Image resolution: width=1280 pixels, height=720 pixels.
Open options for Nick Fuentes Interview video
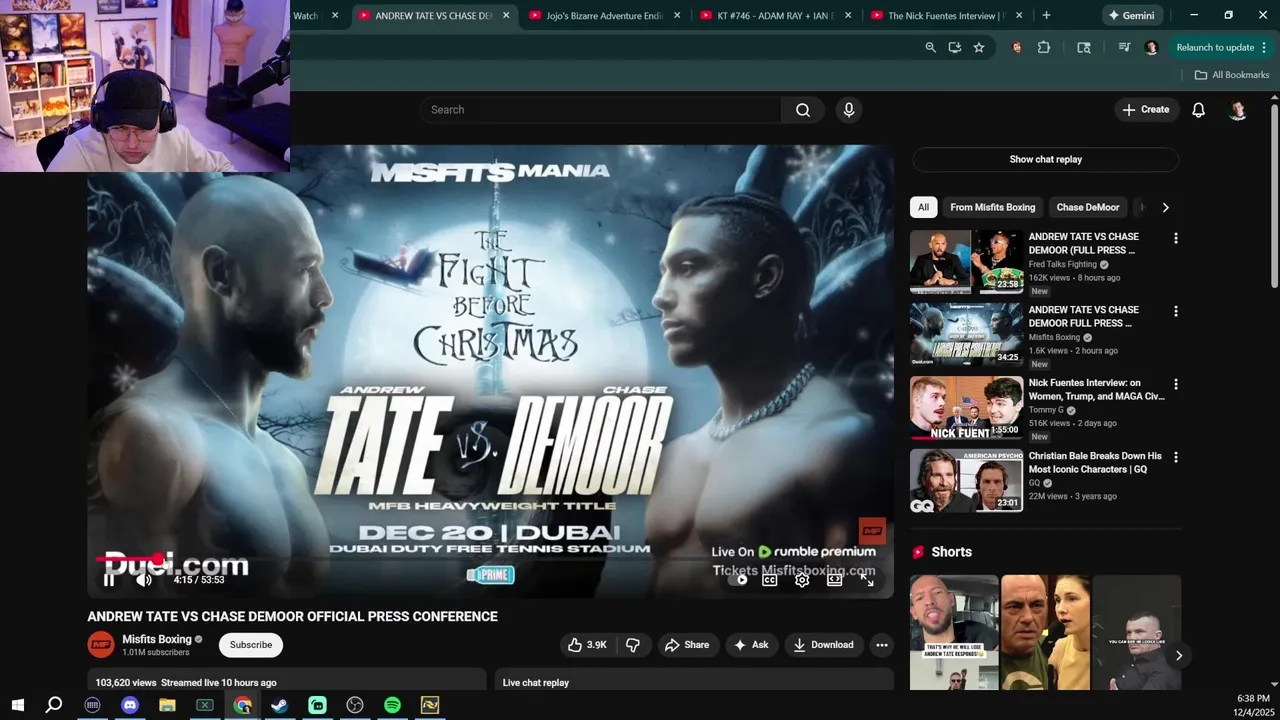[x=1176, y=384]
